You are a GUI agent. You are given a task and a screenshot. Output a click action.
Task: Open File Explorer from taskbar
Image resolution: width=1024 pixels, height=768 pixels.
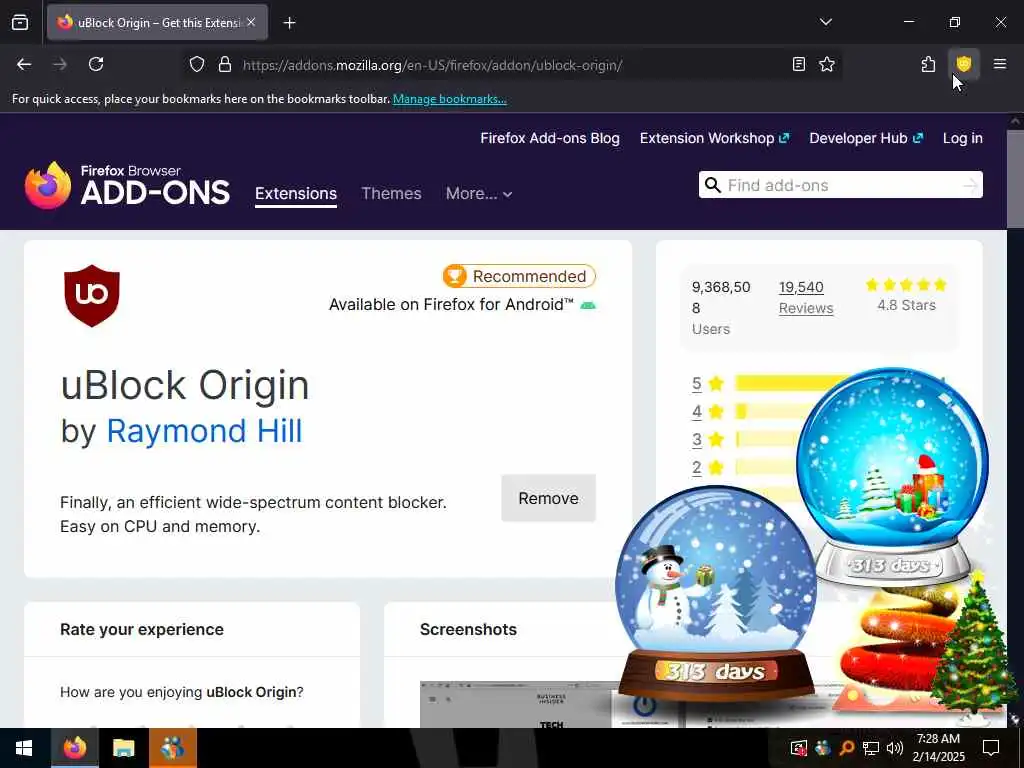coord(123,748)
